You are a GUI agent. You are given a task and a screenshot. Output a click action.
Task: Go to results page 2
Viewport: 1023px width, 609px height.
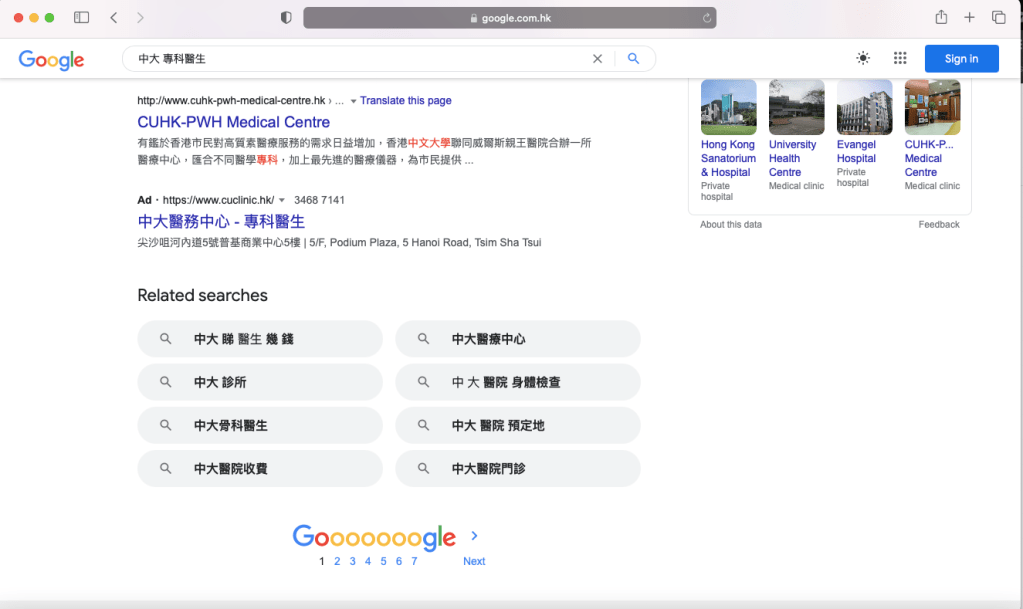[x=337, y=561]
